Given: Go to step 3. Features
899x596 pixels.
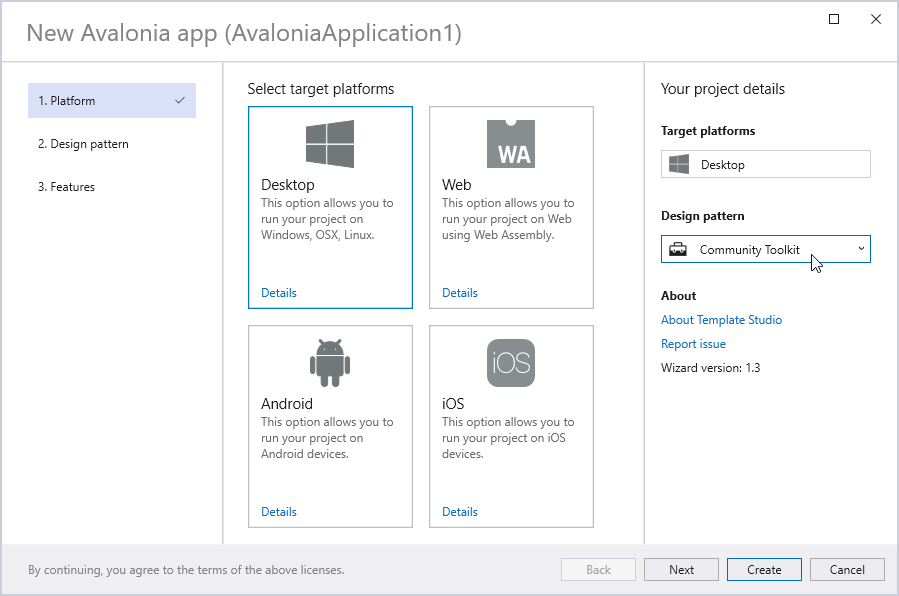Looking at the screenshot, I should [66, 187].
